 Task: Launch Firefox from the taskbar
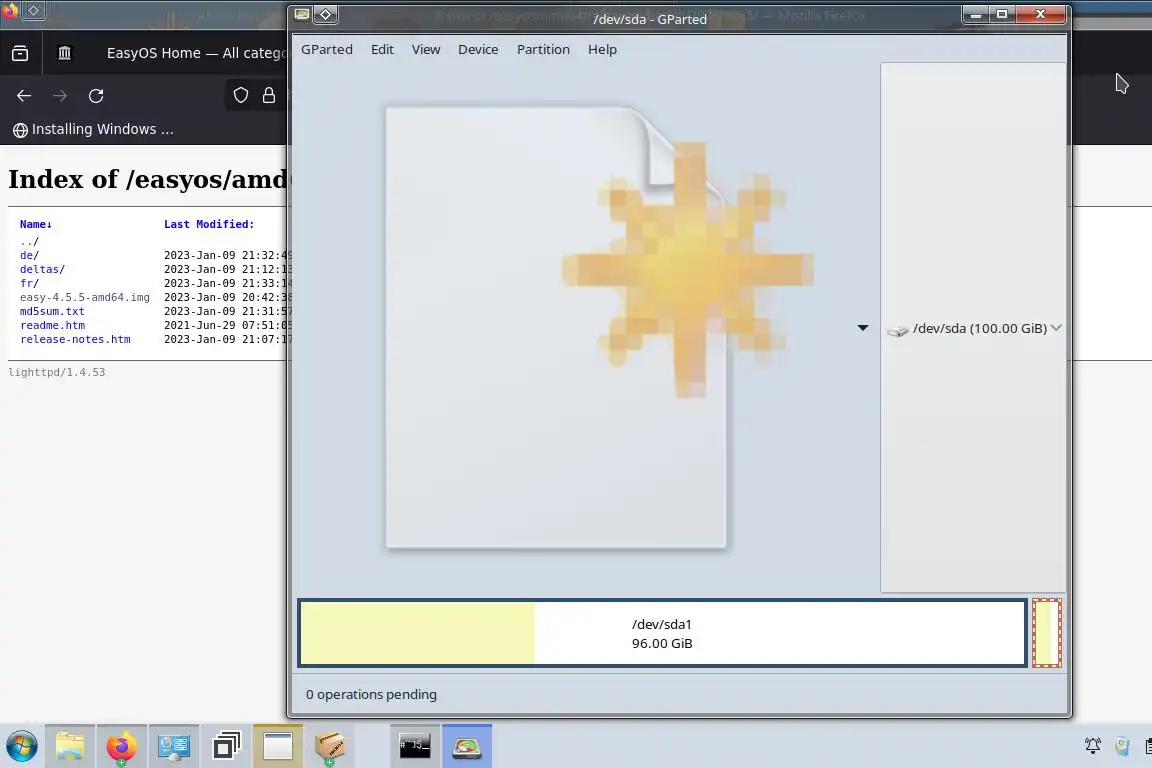(121, 747)
